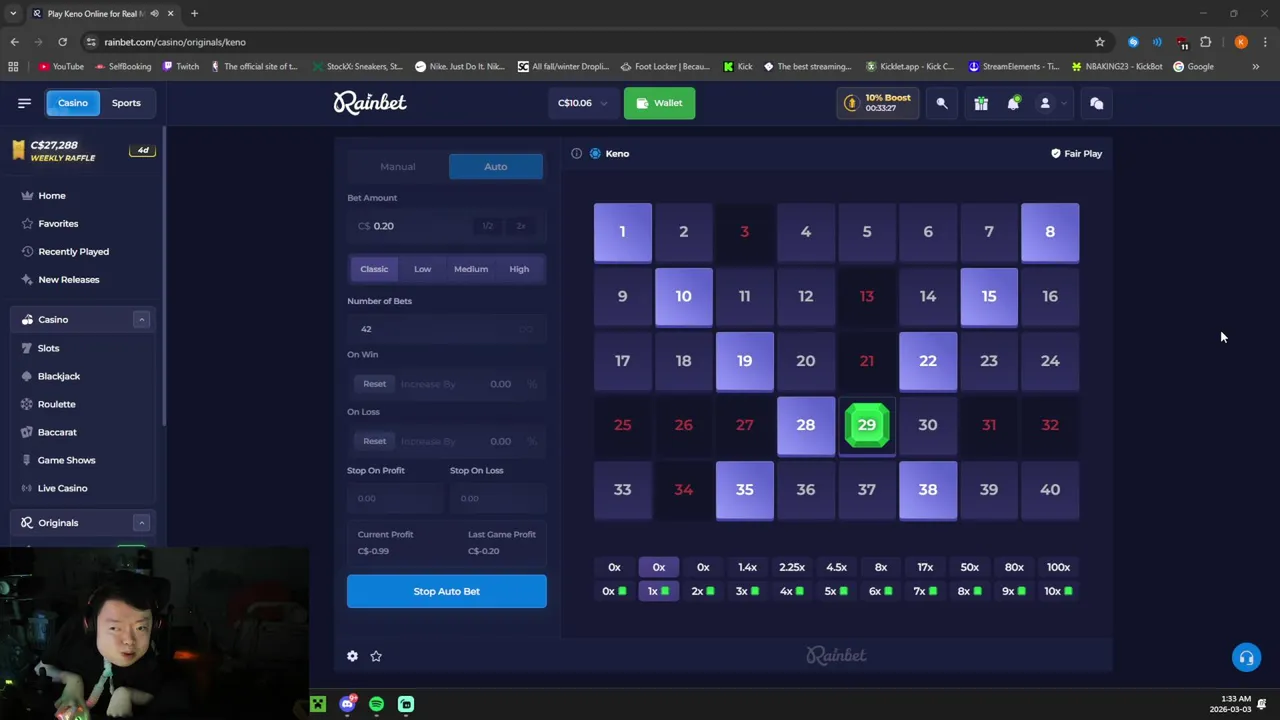1280x720 pixels.
Task: Collapse the Originals sidebar section
Action: 141,523
